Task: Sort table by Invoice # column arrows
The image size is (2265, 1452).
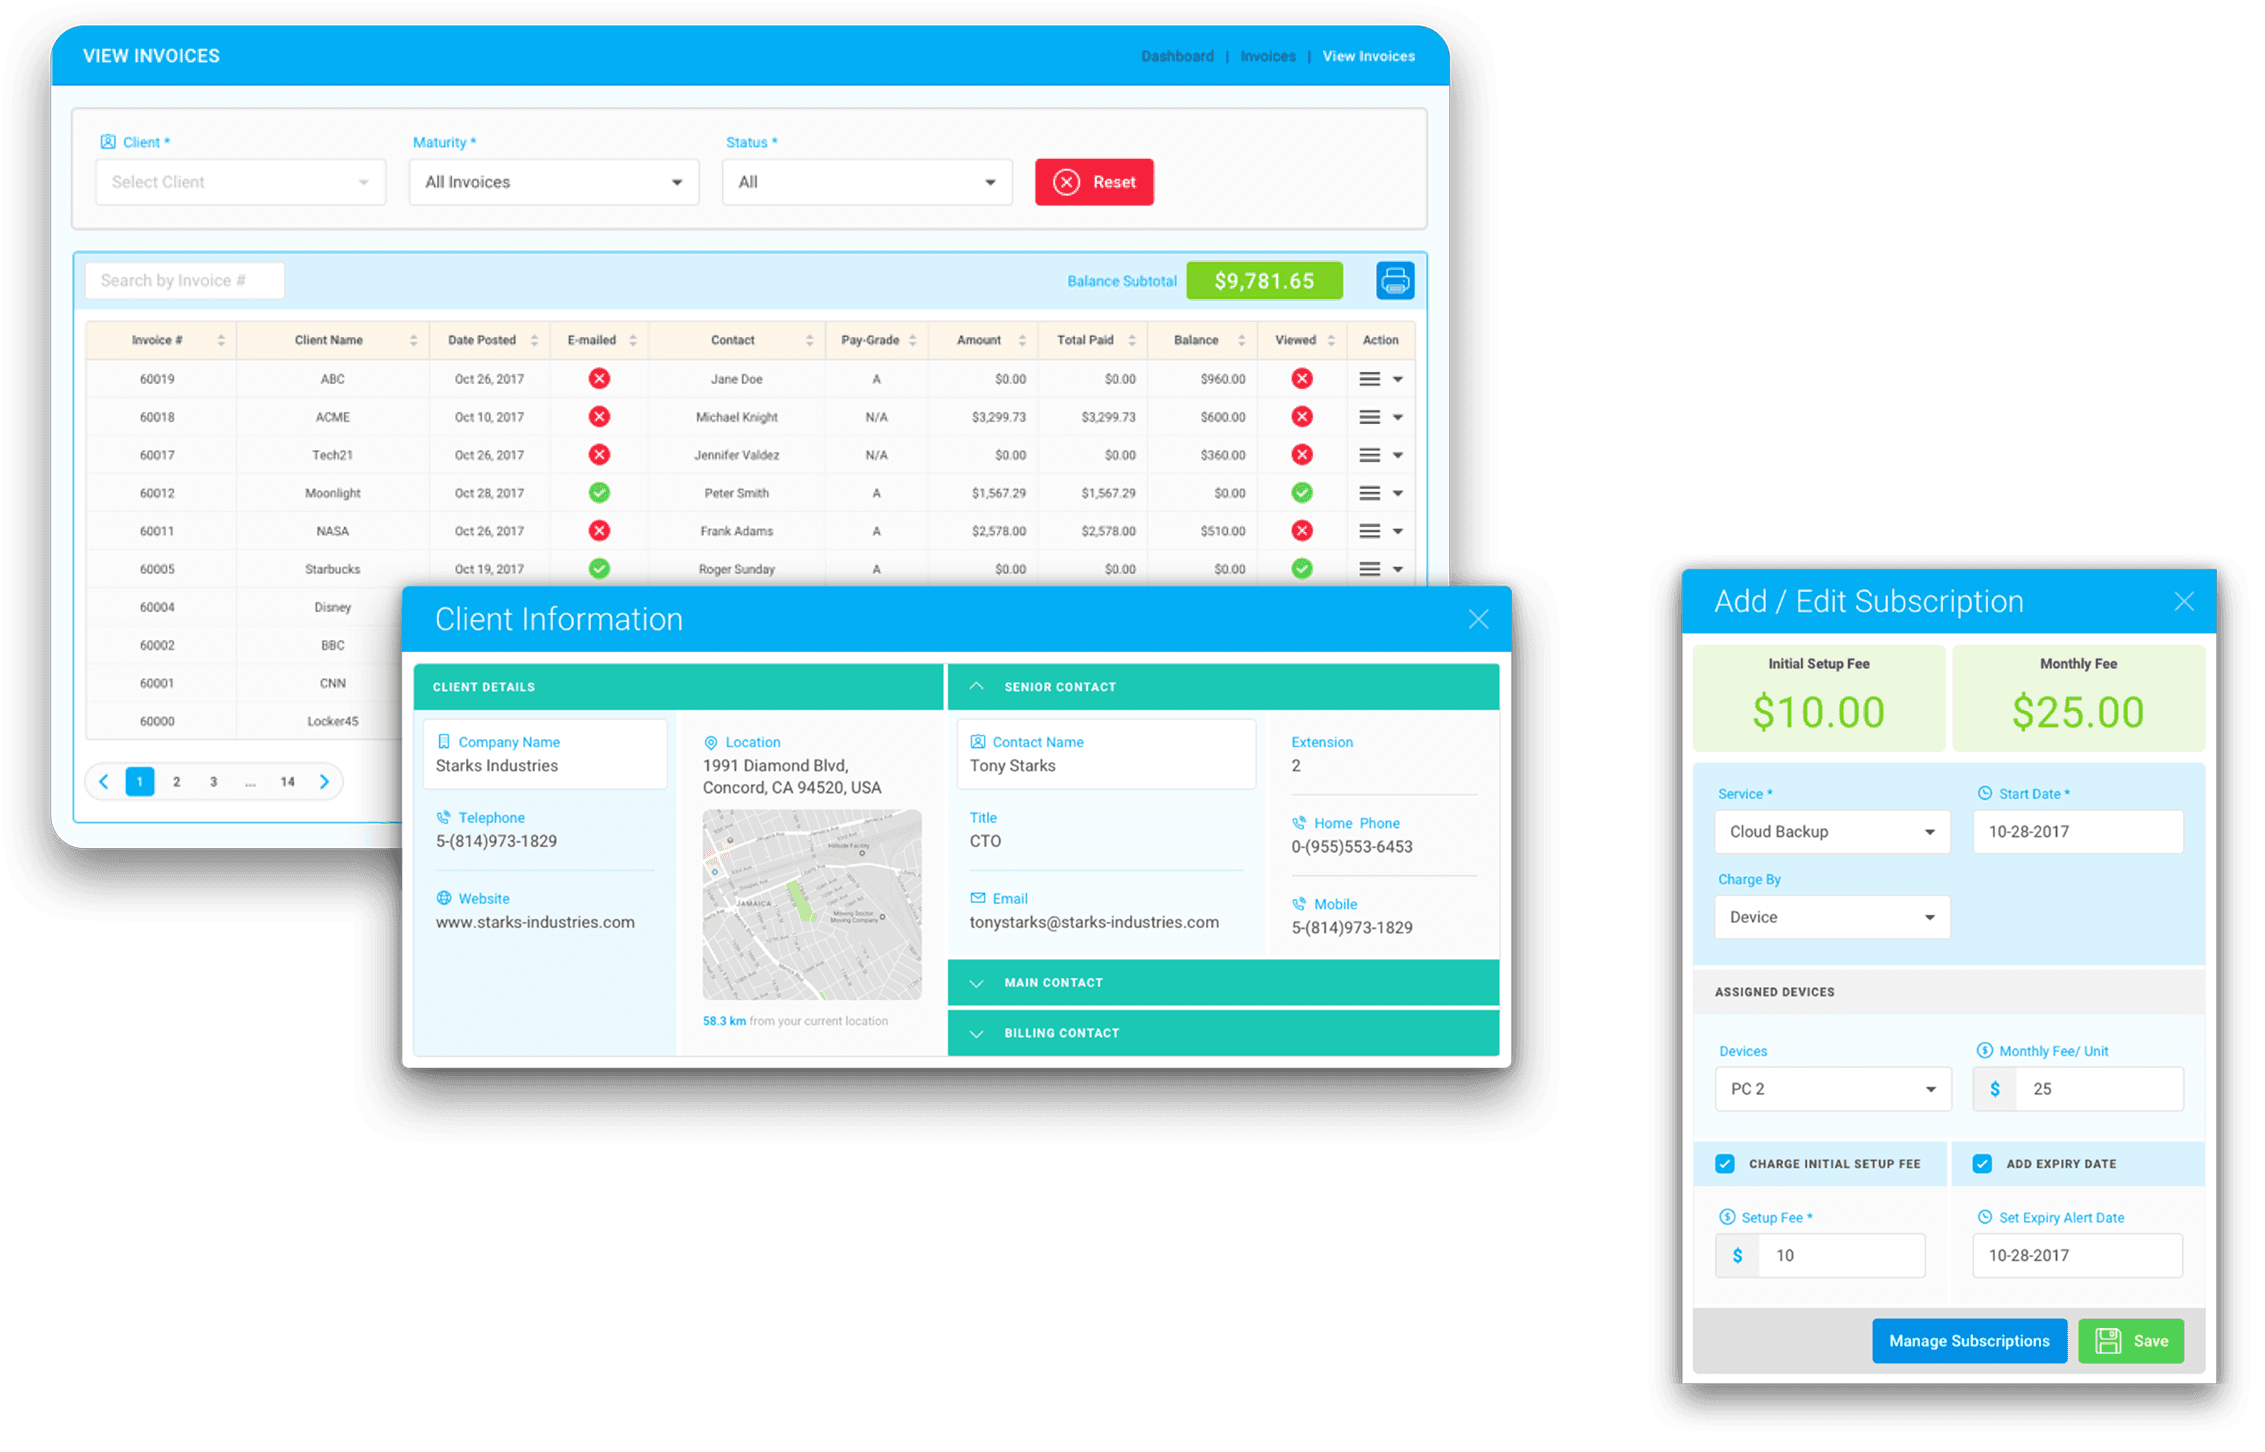Action: point(221,341)
